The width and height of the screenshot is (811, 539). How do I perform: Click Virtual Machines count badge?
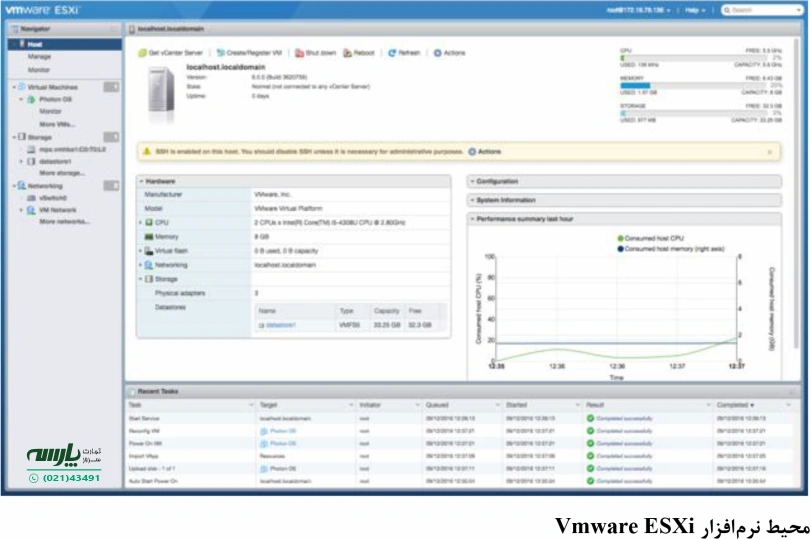pos(111,87)
